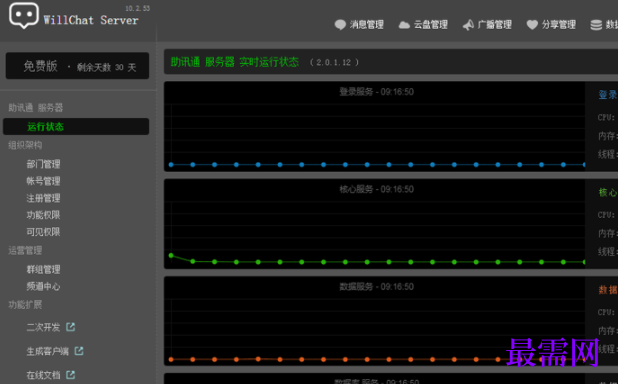Click the 数据服务 - 09:16:50 chart title
Image resolution: width=618 pixels, height=384 pixels.
coord(376,287)
